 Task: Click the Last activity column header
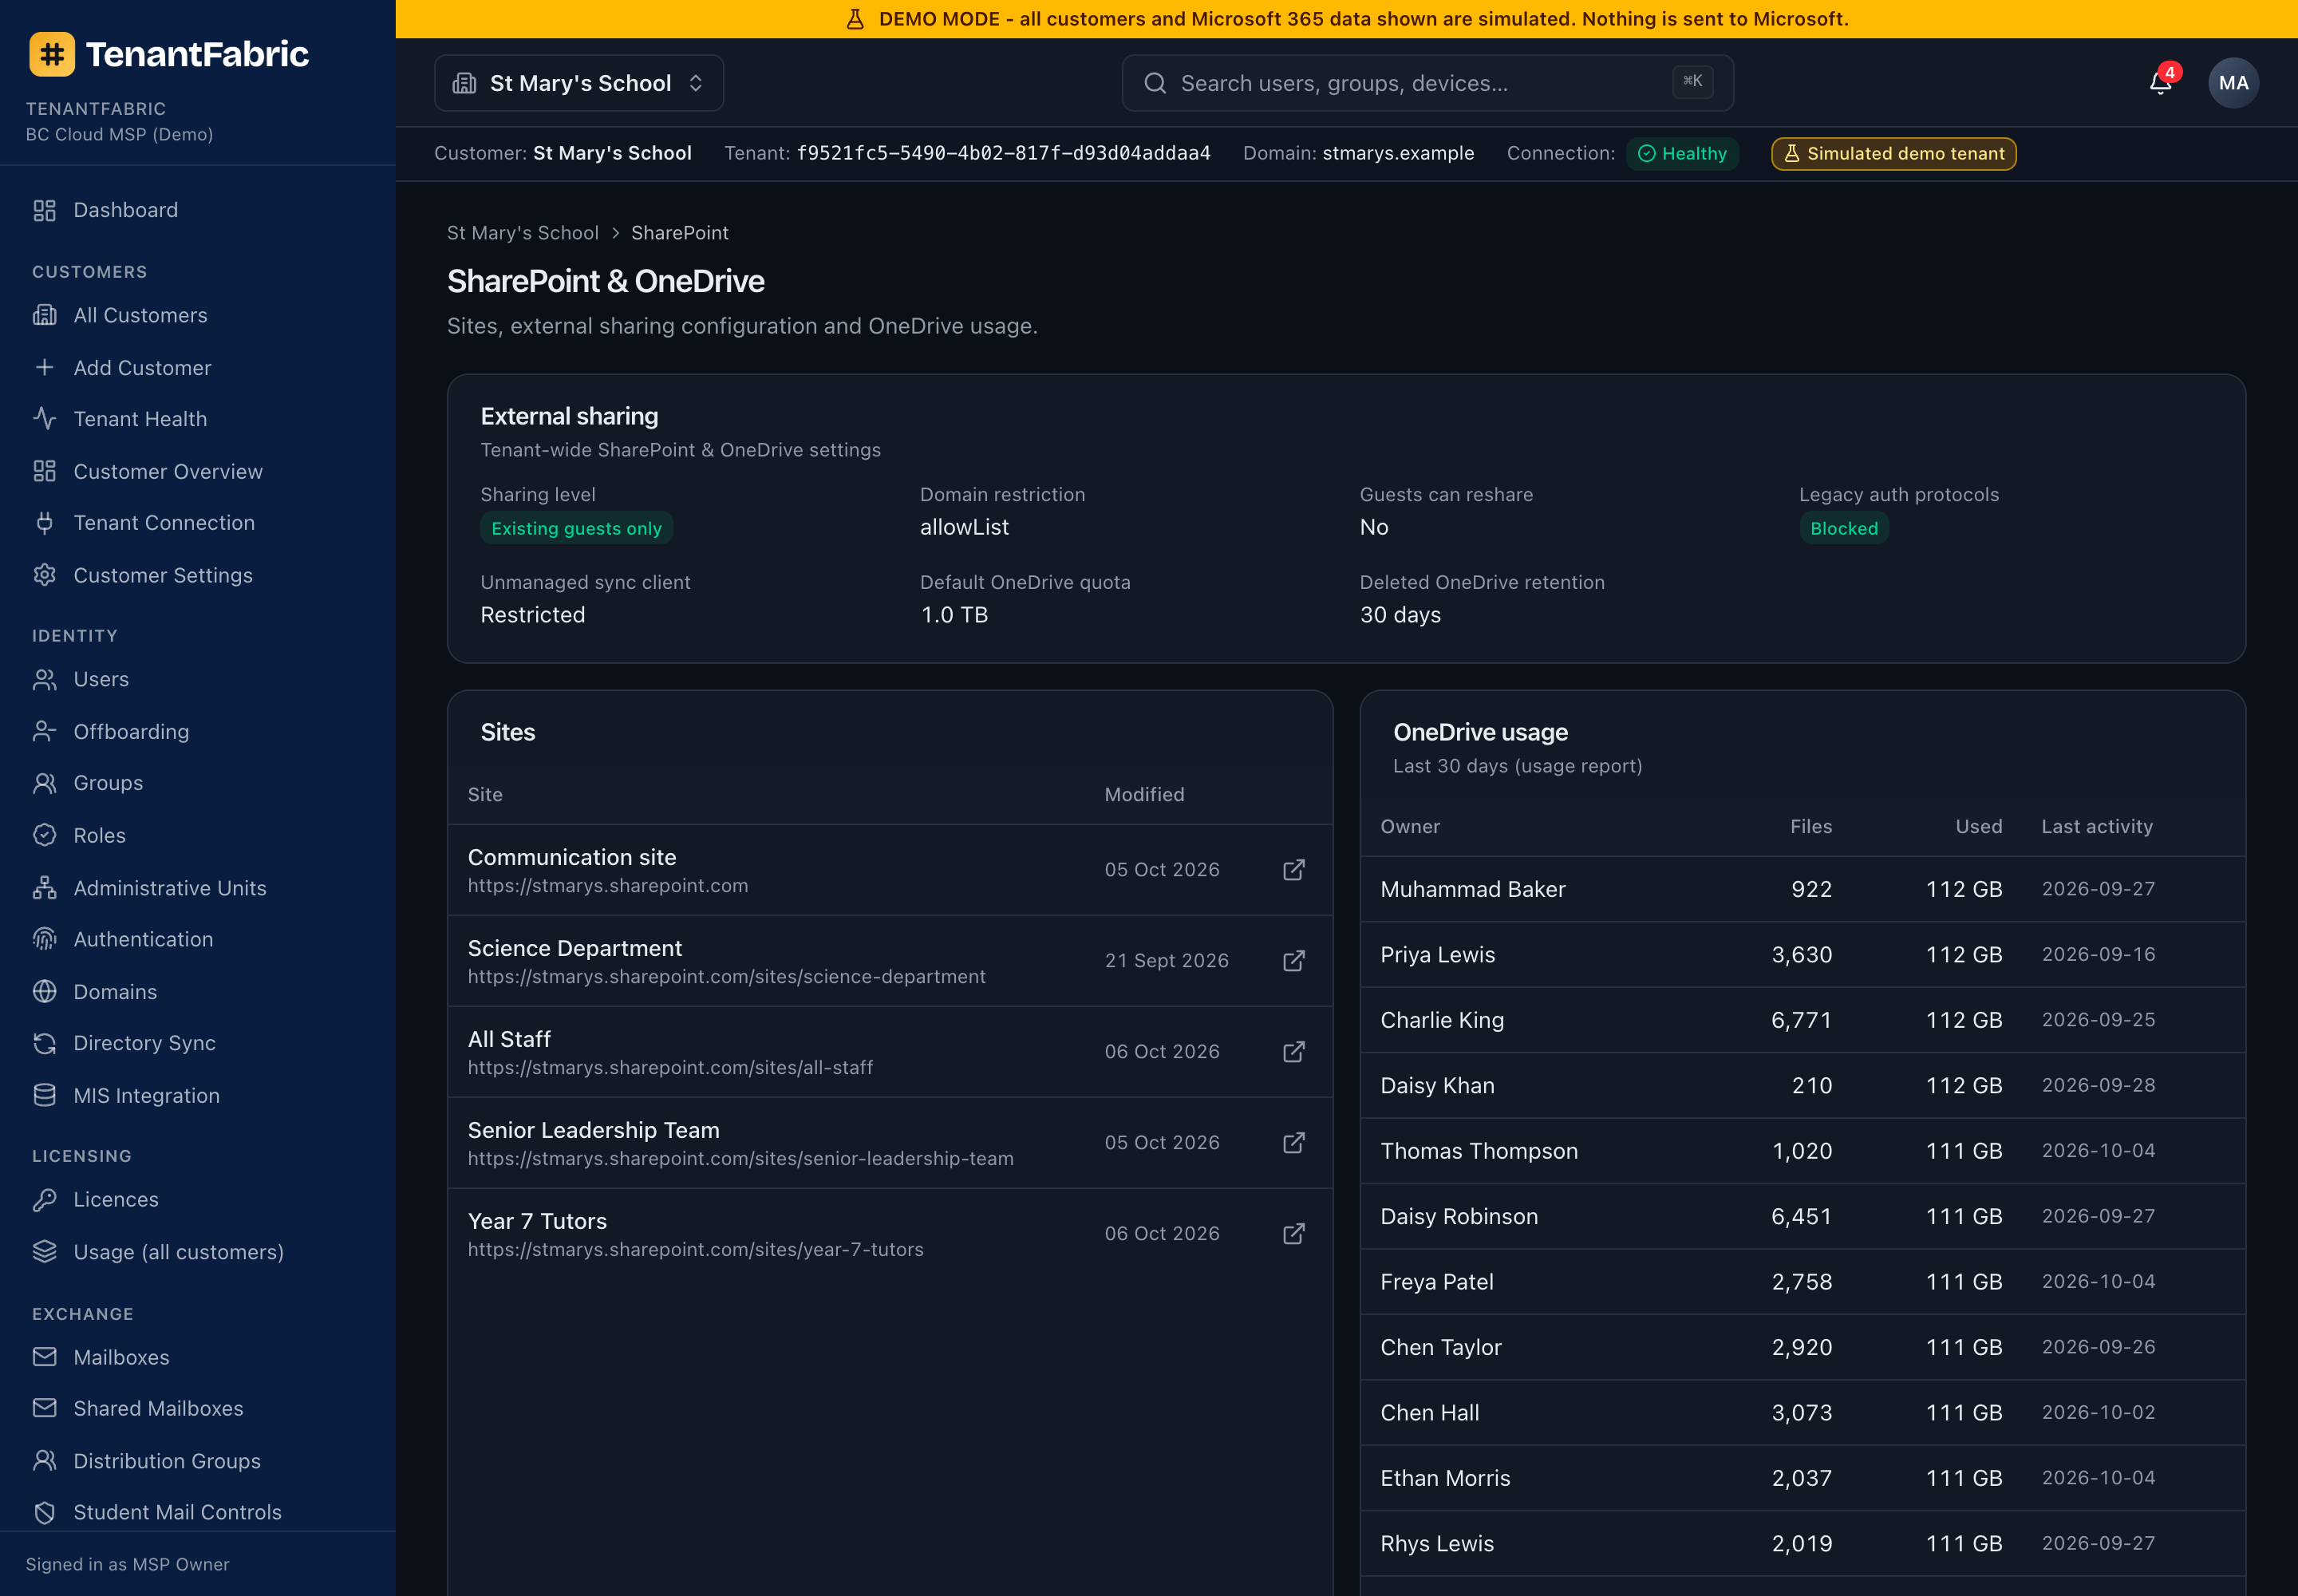[2096, 826]
